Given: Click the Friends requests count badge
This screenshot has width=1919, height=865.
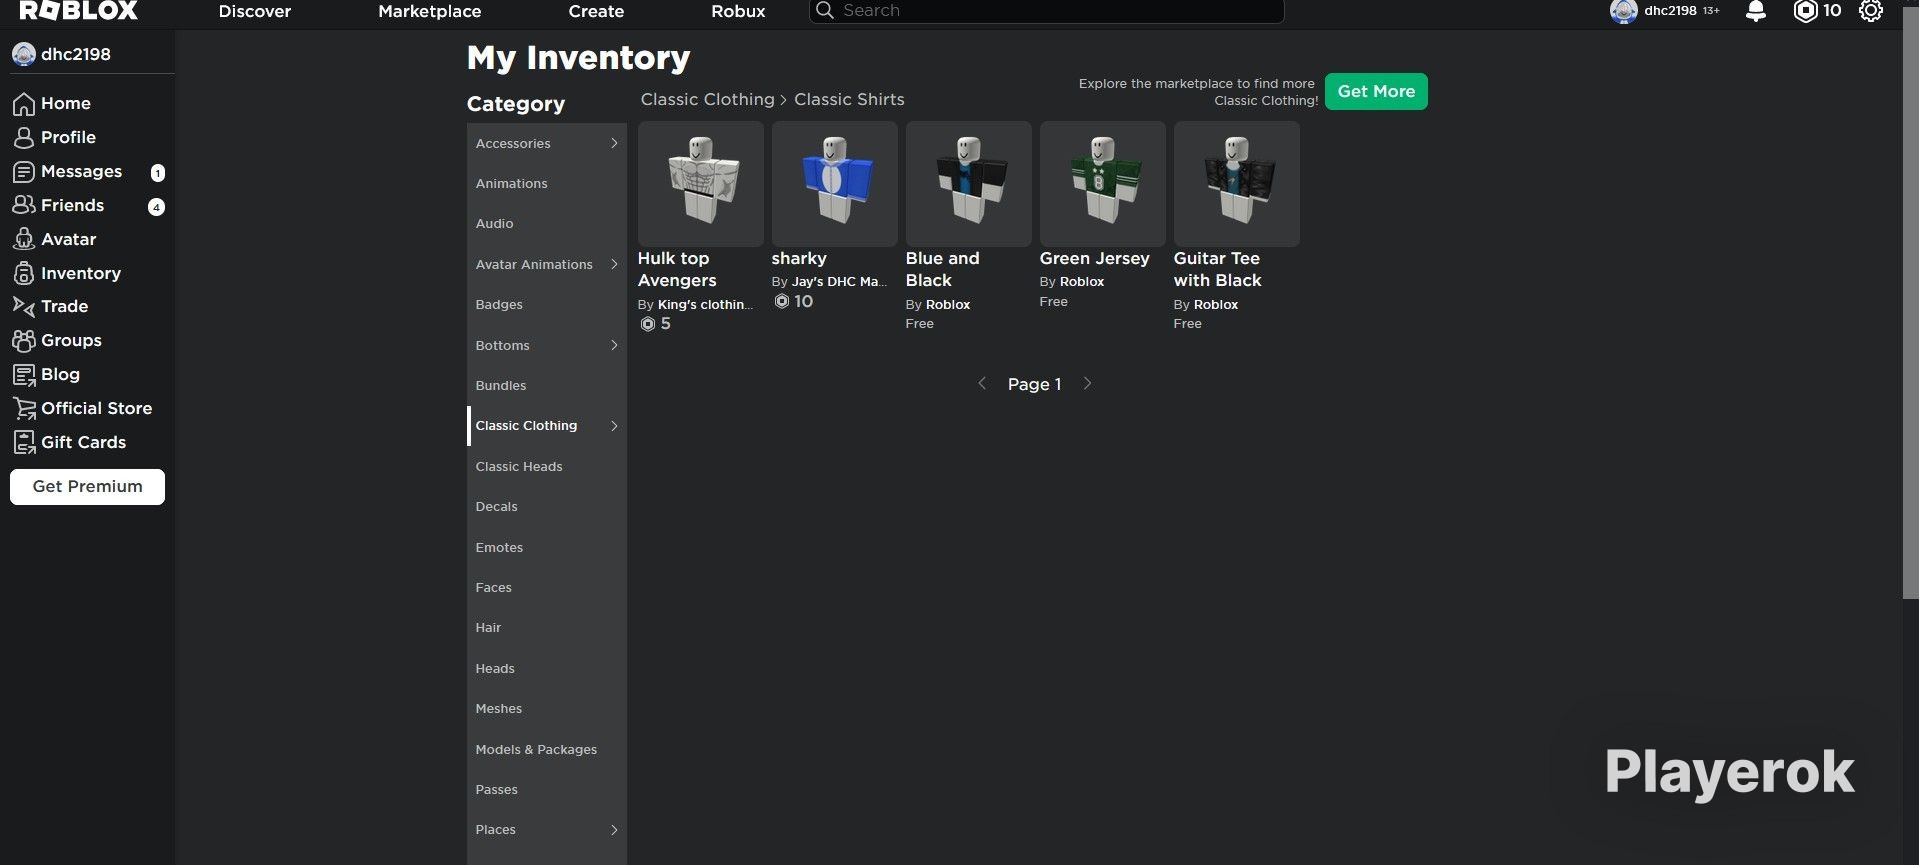Looking at the screenshot, I should [156, 207].
